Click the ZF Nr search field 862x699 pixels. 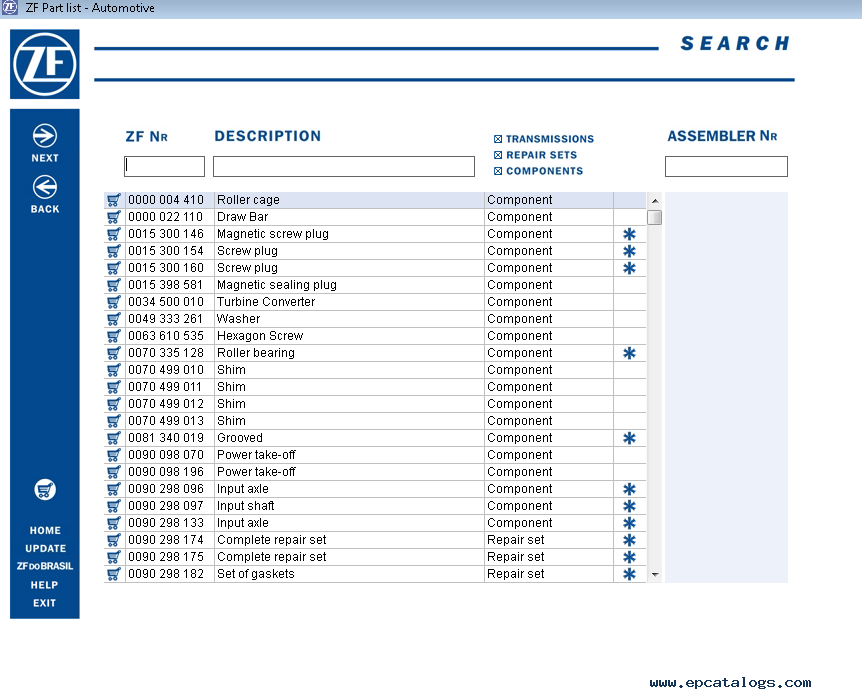coord(164,167)
